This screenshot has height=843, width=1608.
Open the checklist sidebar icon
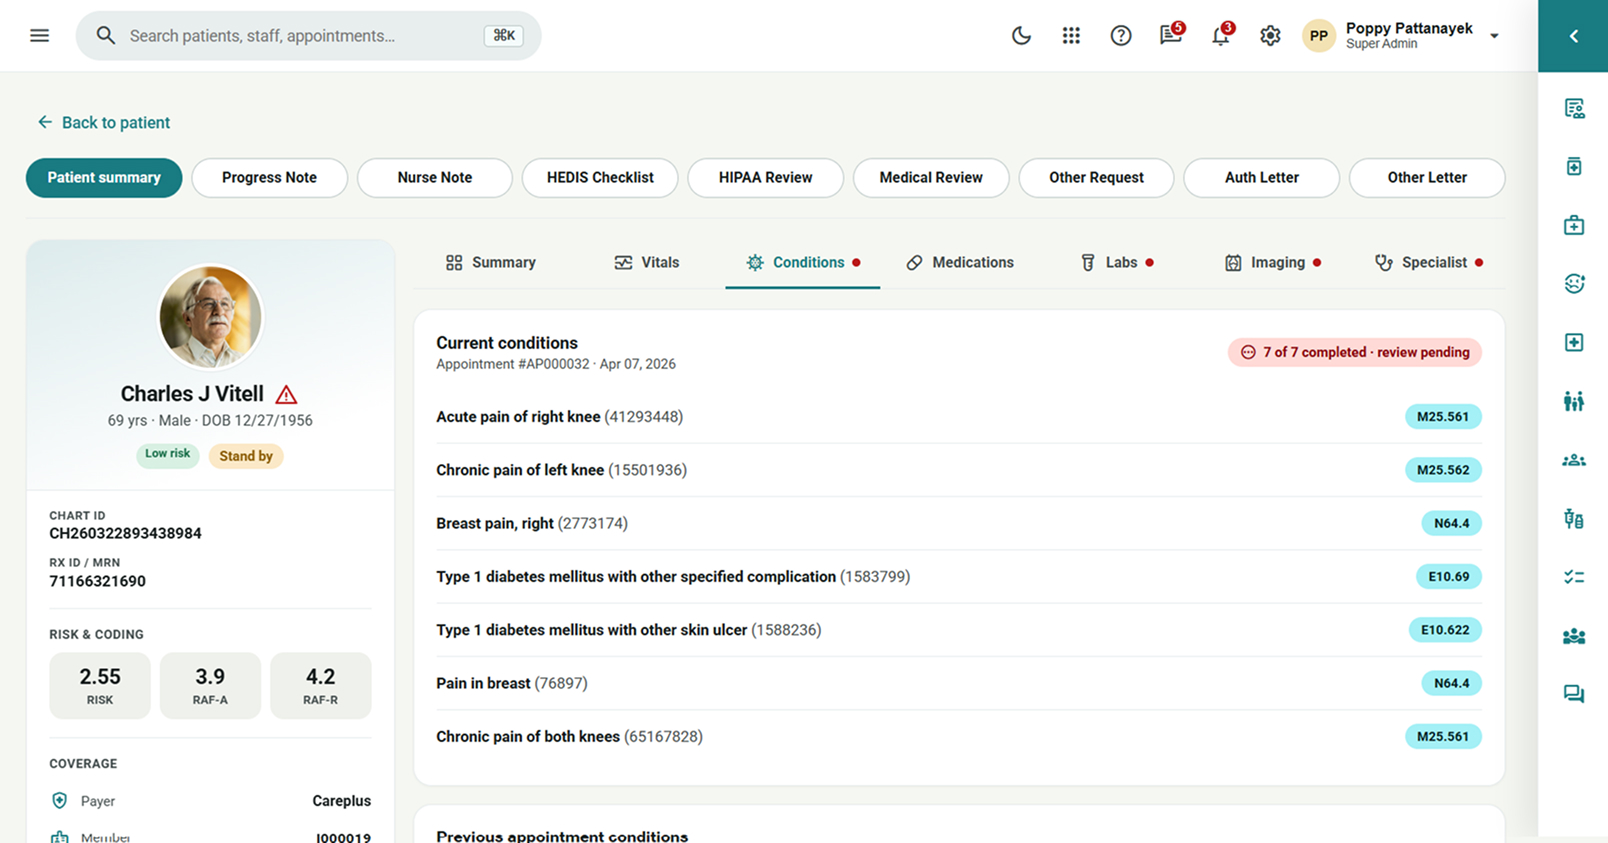1574,577
